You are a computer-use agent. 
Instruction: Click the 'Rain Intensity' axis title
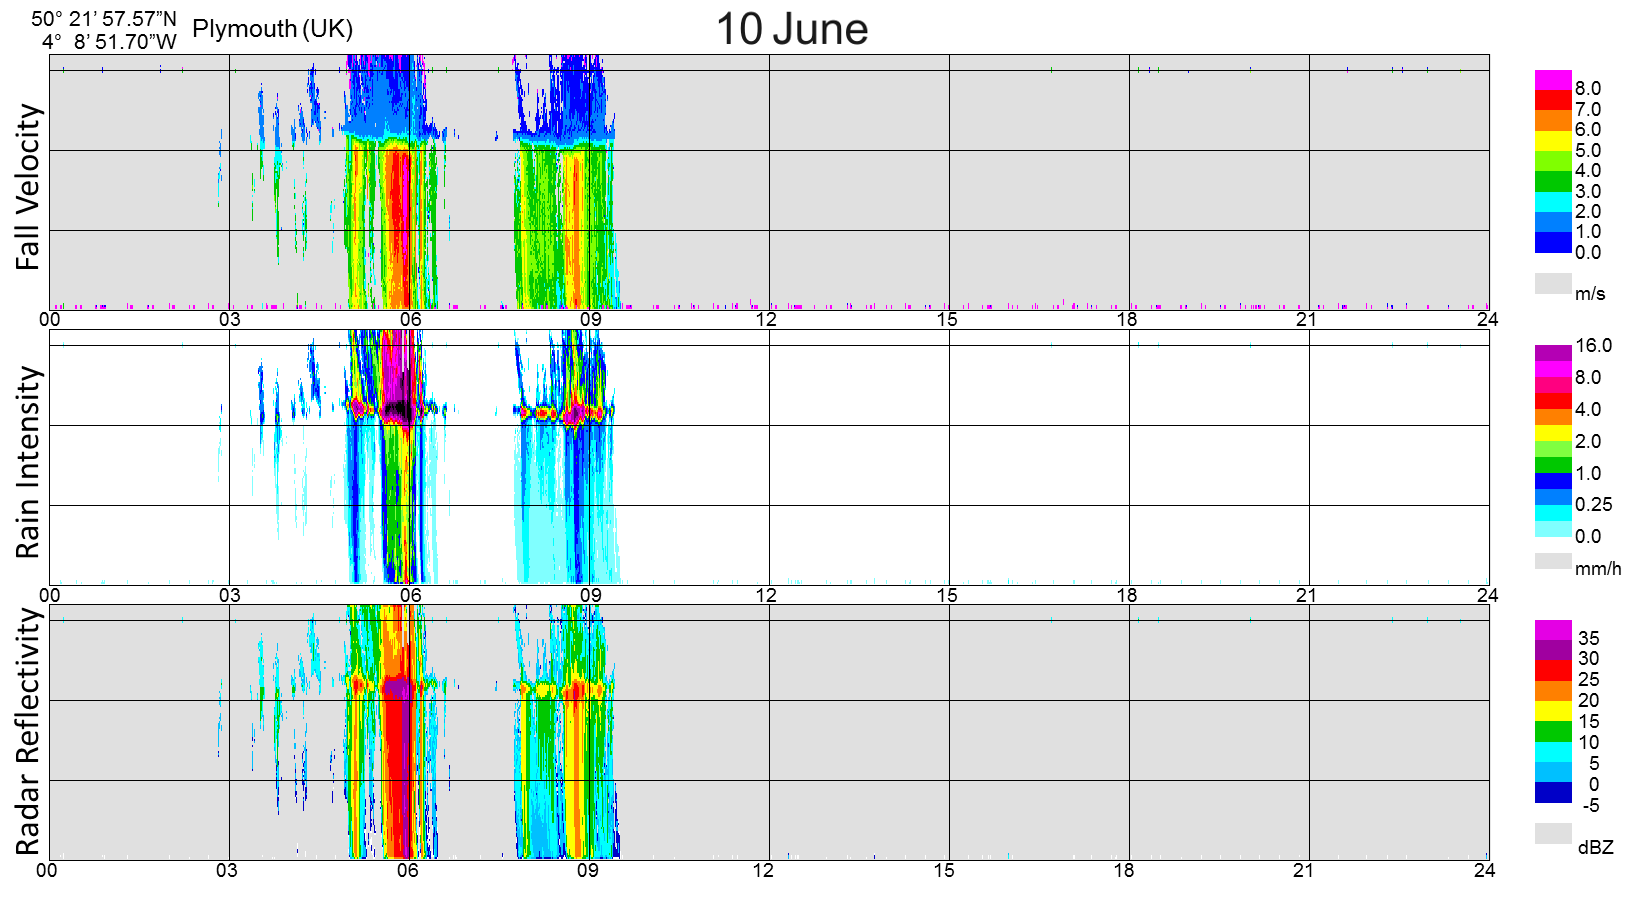tap(28, 462)
